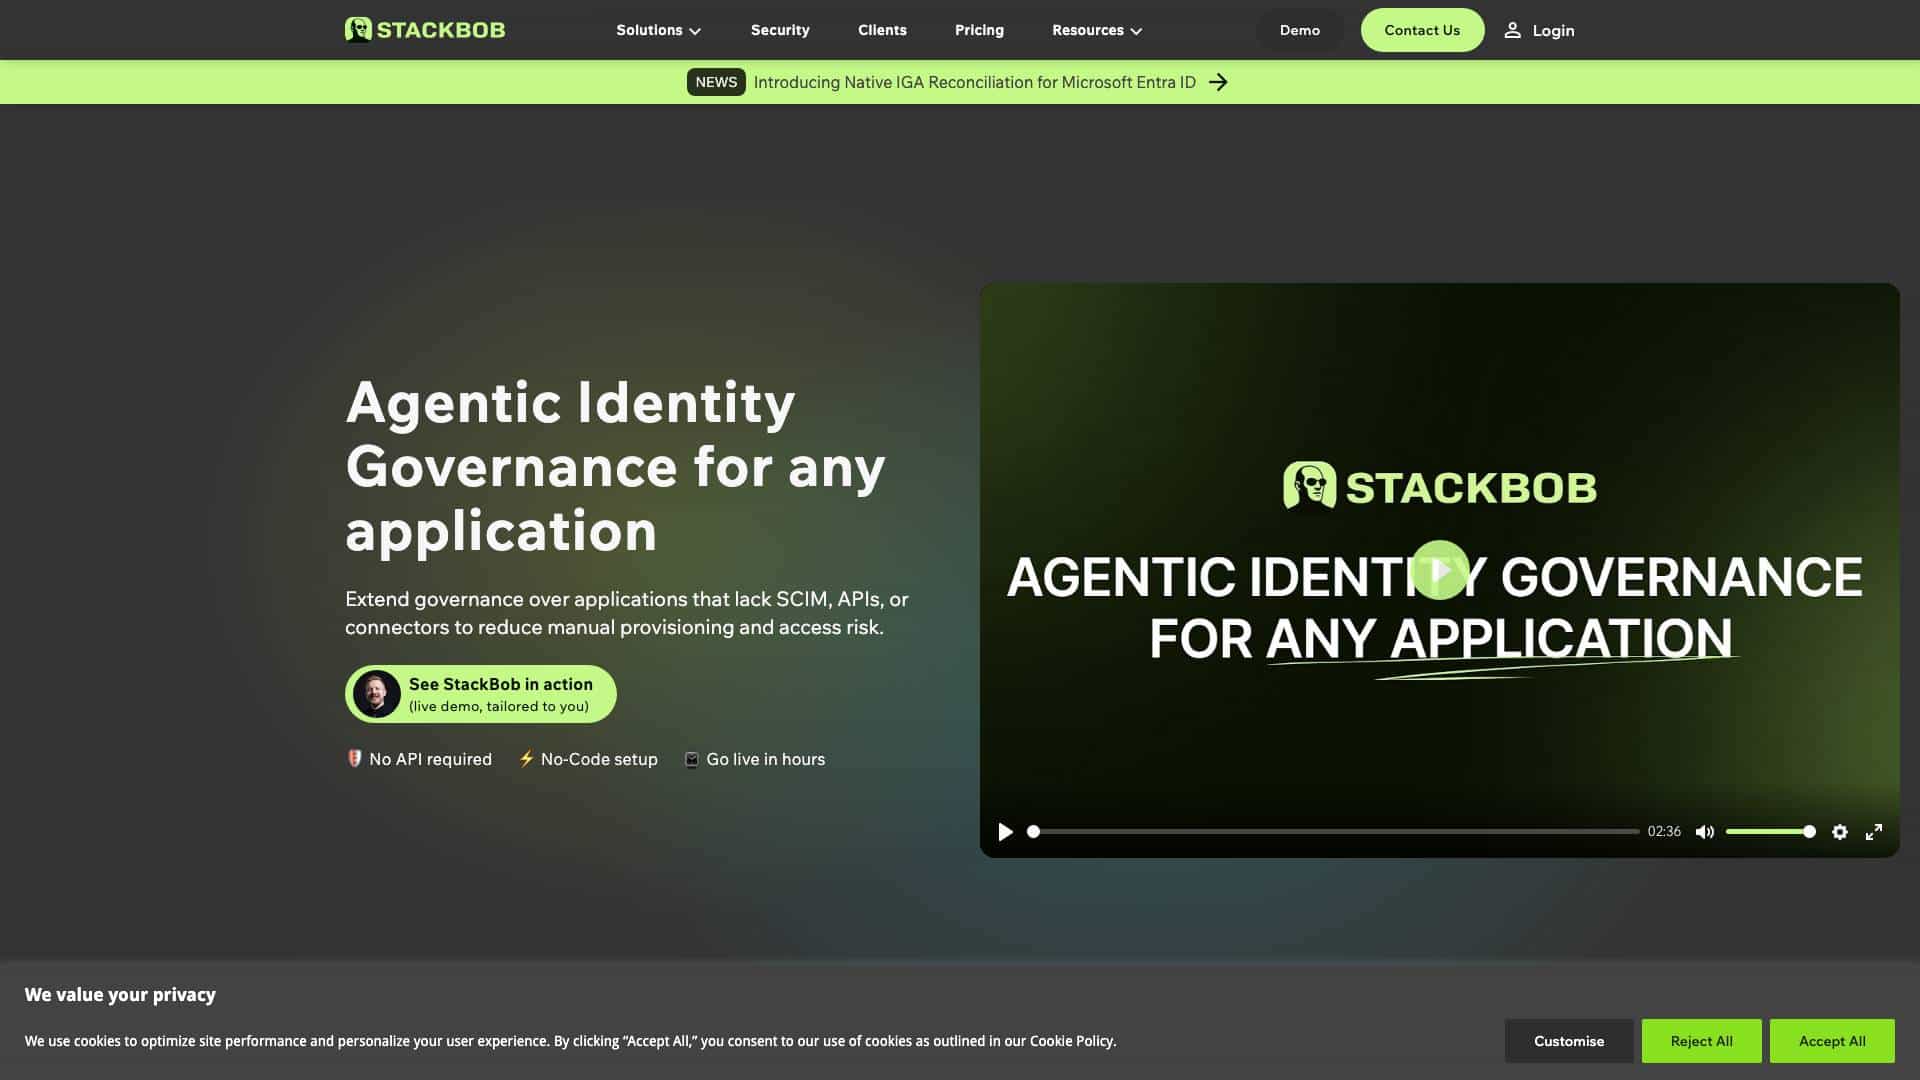
Task: Expand the Resources dropdown menu
Action: 1097,30
